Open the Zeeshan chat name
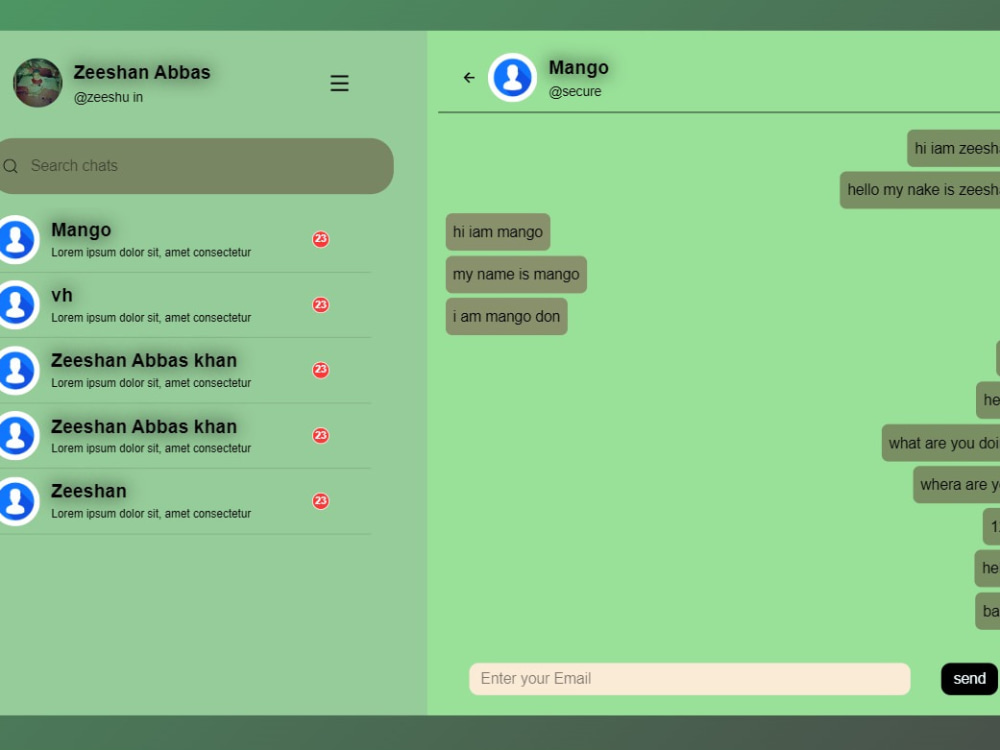Viewport: 1000px width, 750px height. coord(89,491)
